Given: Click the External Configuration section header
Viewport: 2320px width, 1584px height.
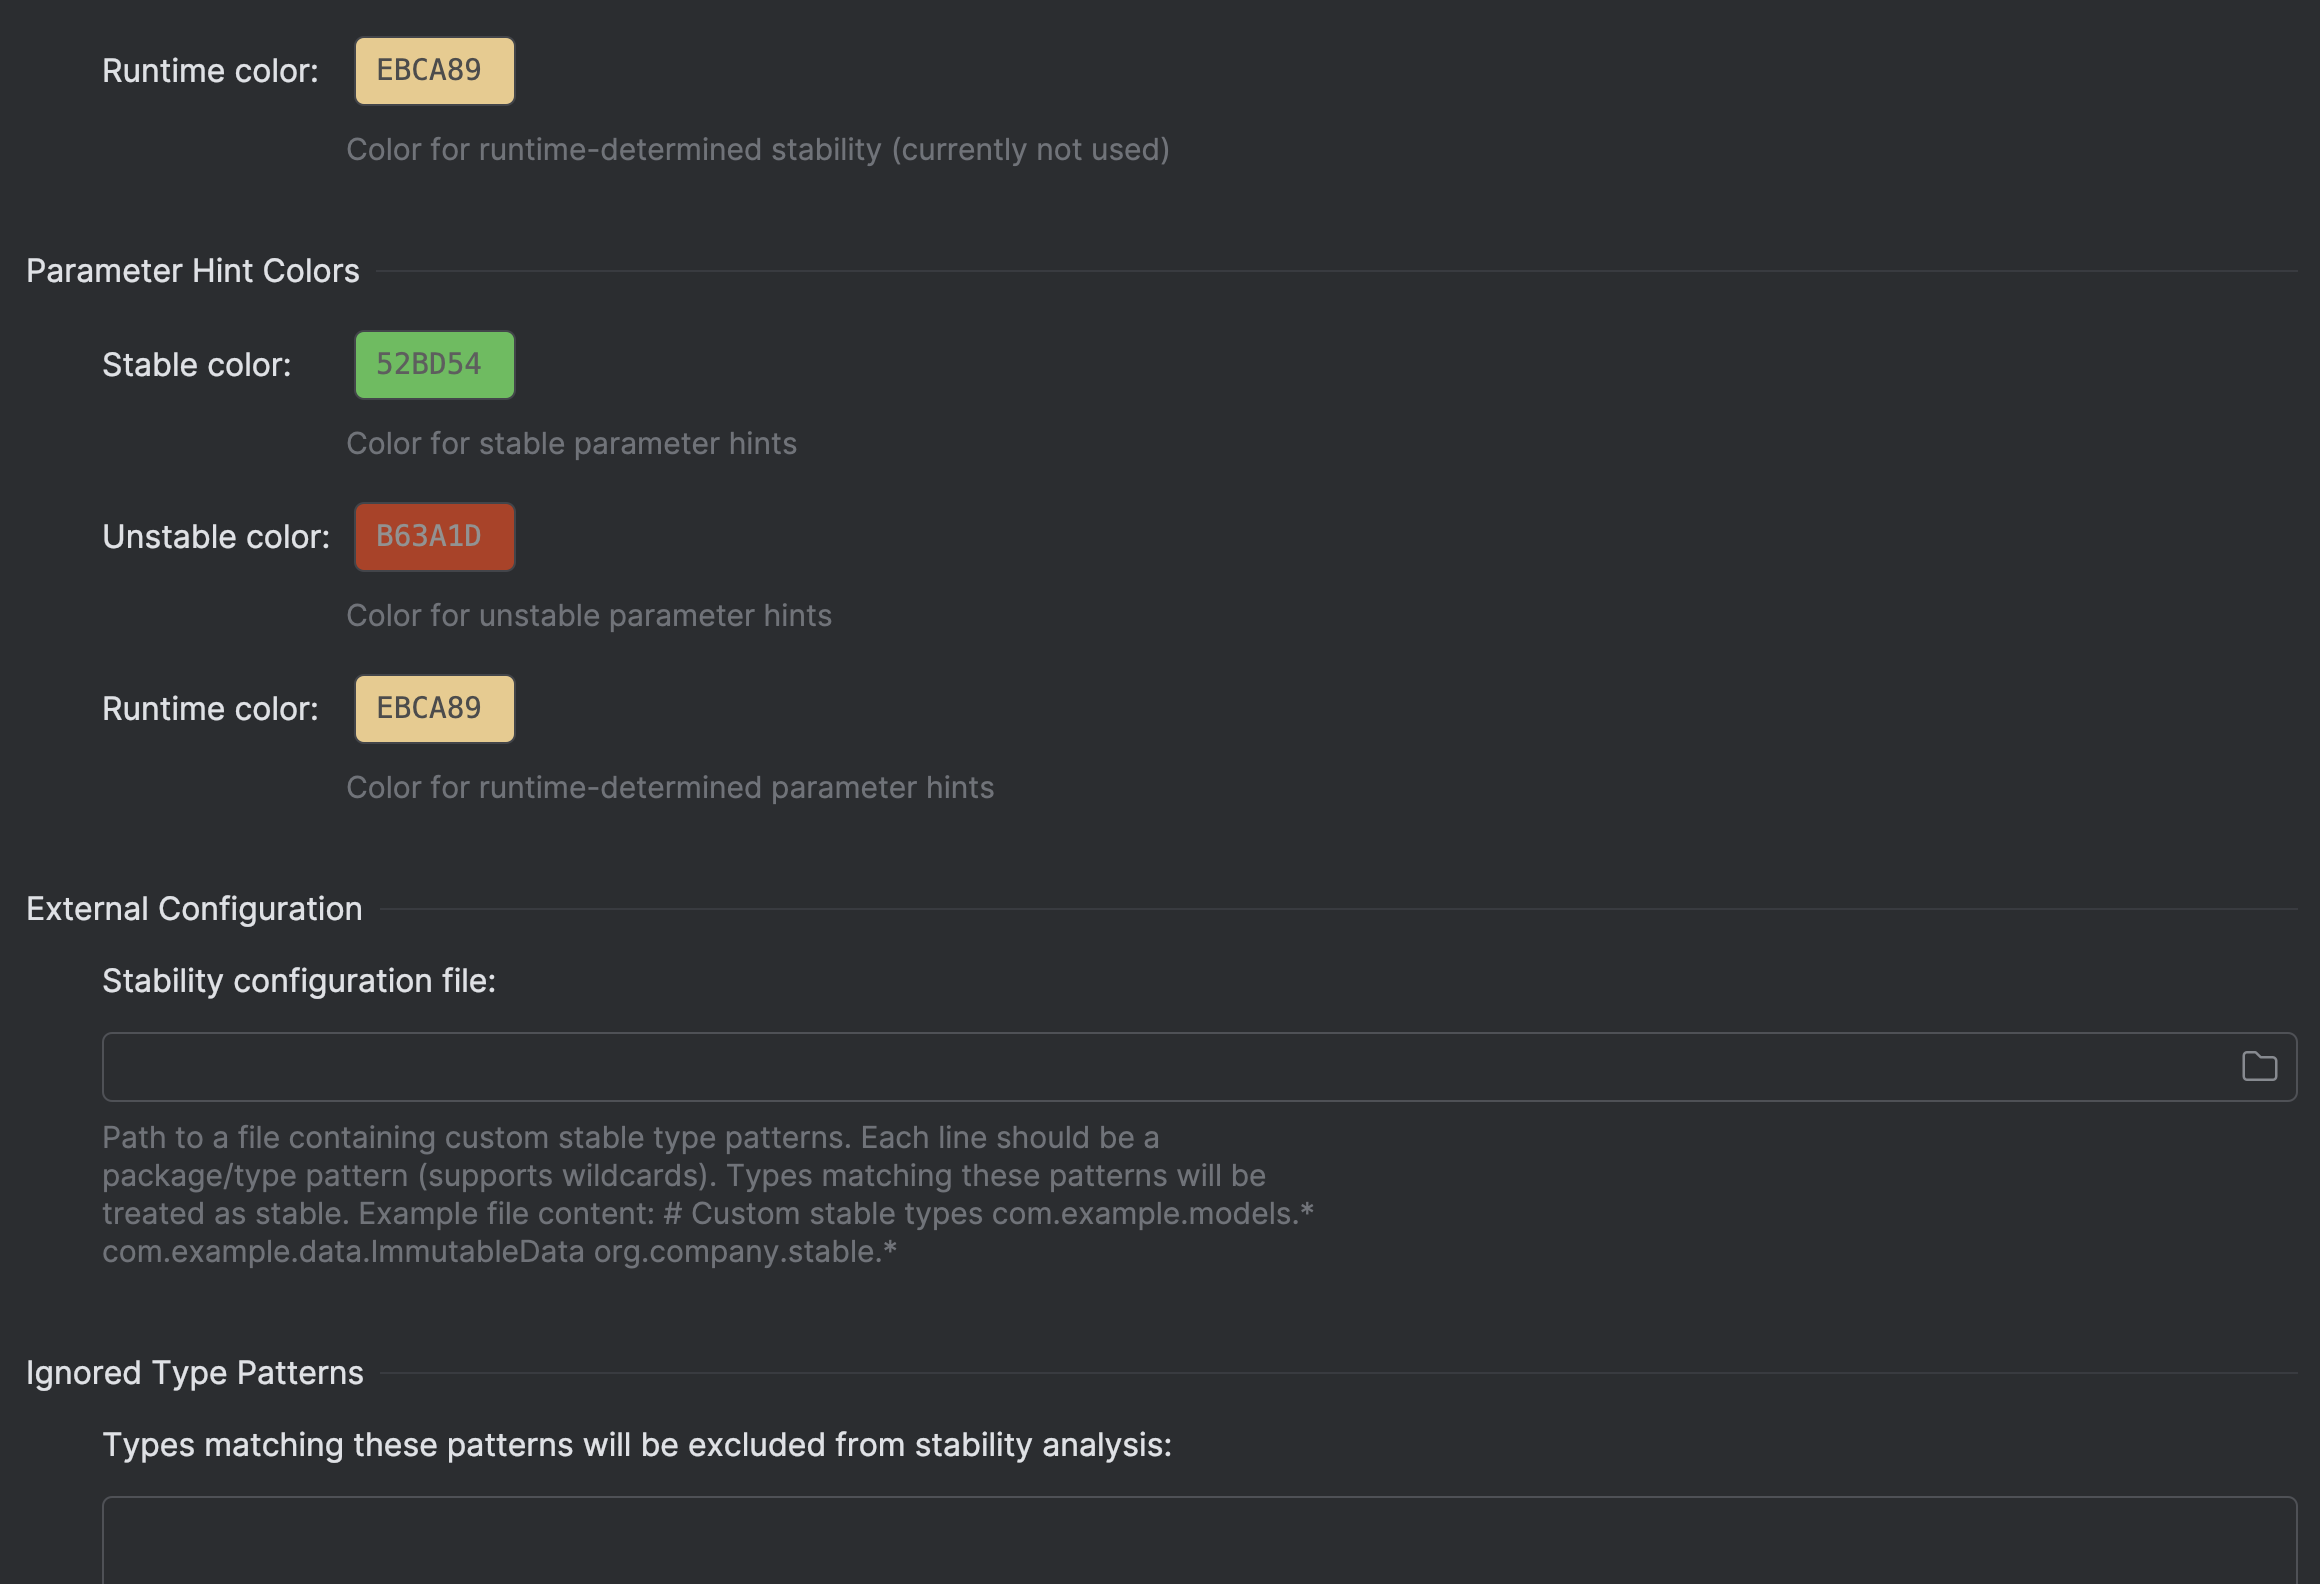Looking at the screenshot, I should click(x=194, y=909).
